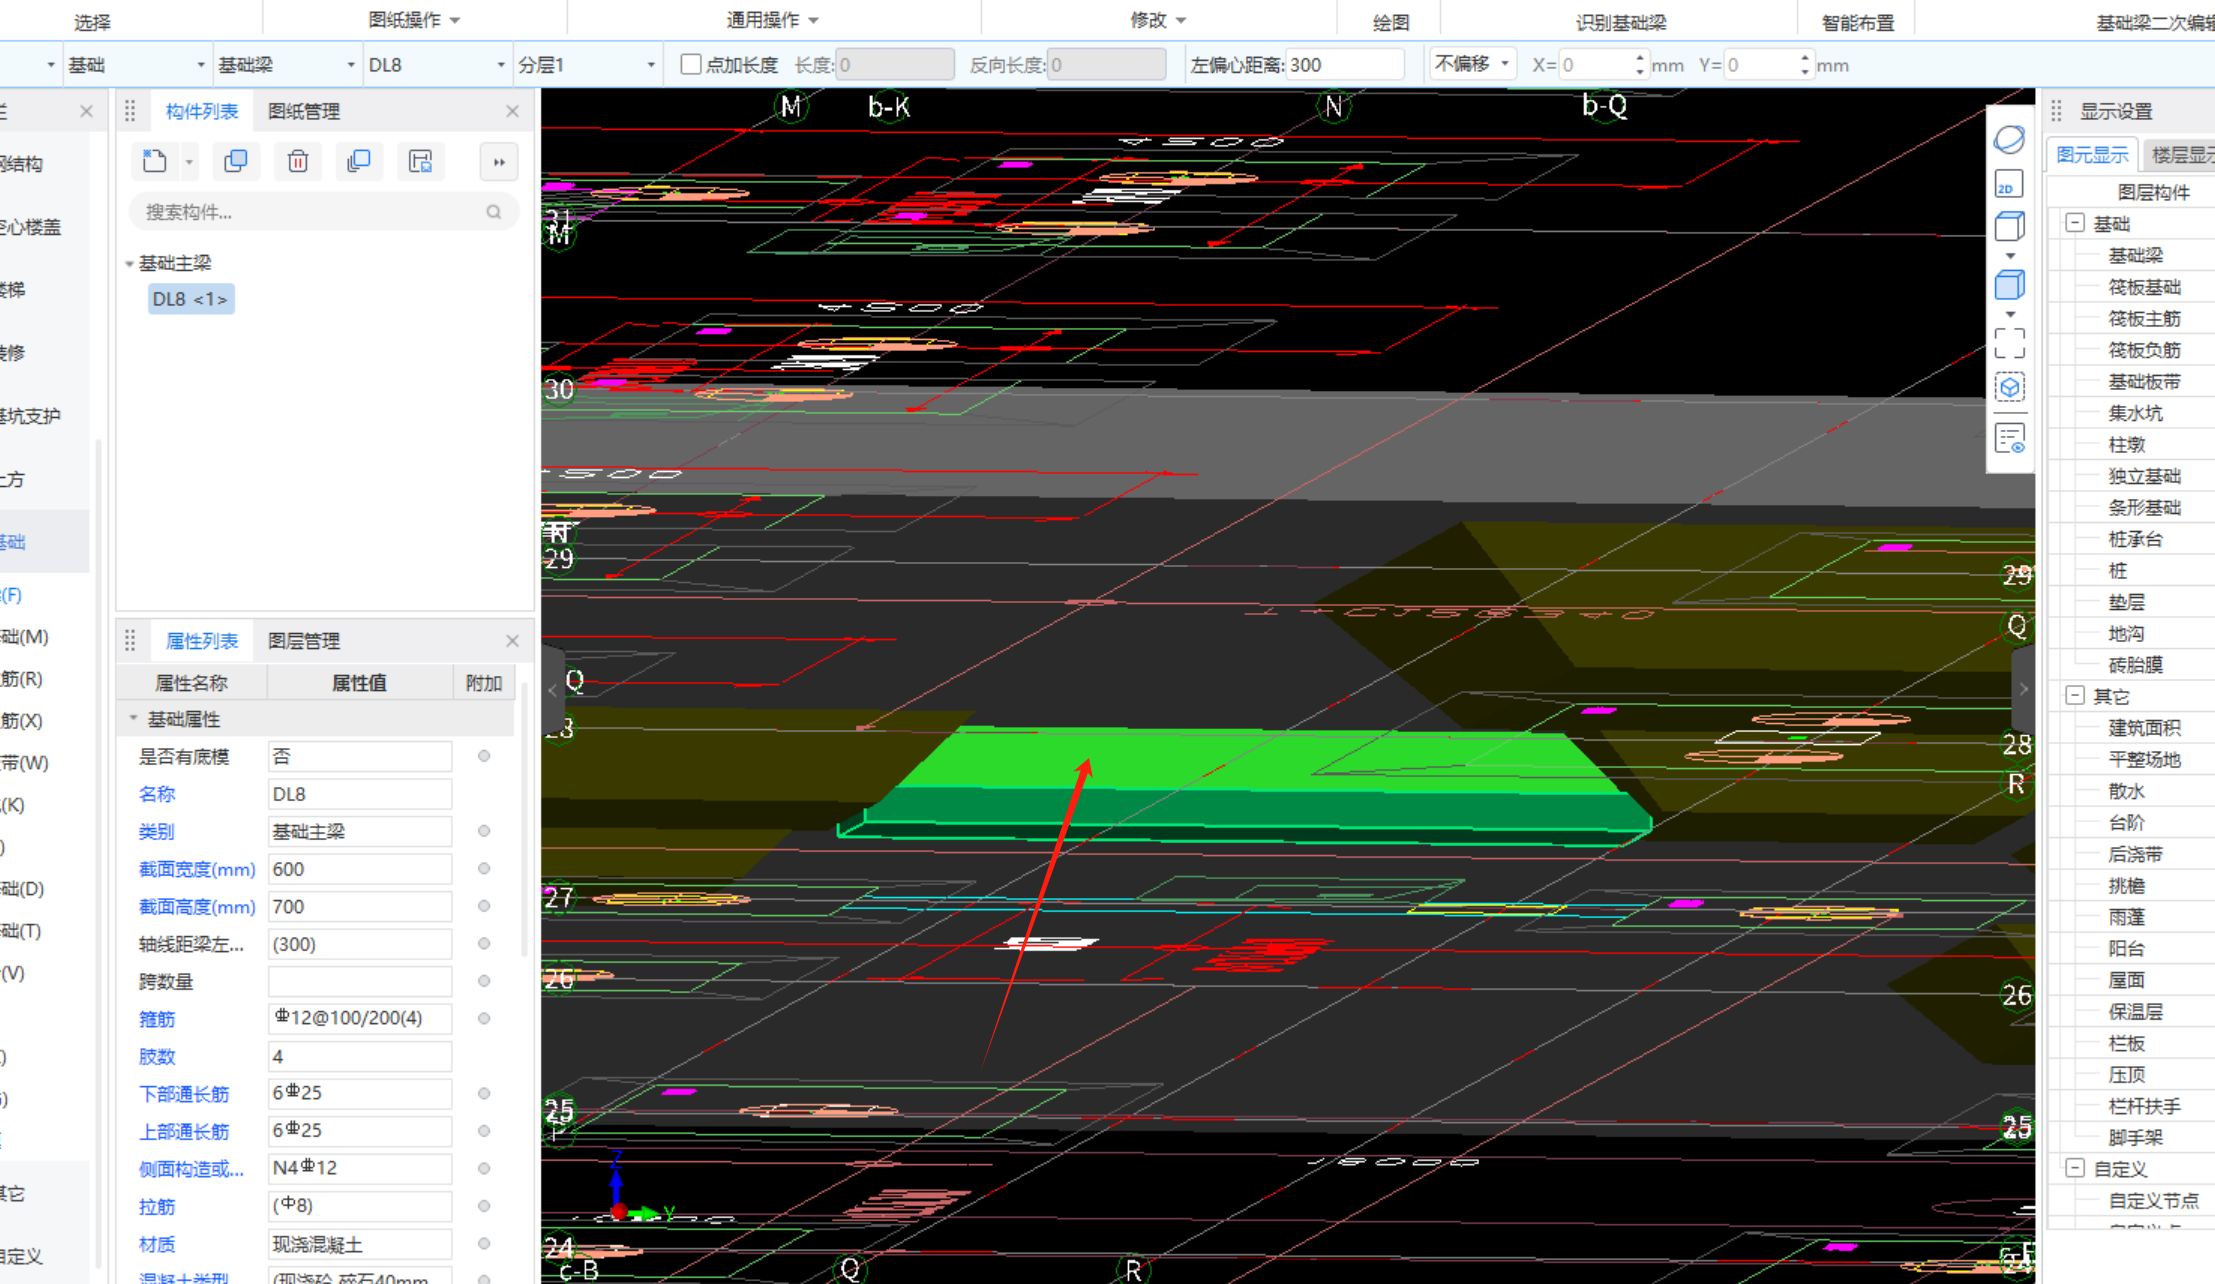Image resolution: width=2215 pixels, height=1284 pixels.
Task: Click the 左偏心距离 input field
Action: [x=1343, y=65]
